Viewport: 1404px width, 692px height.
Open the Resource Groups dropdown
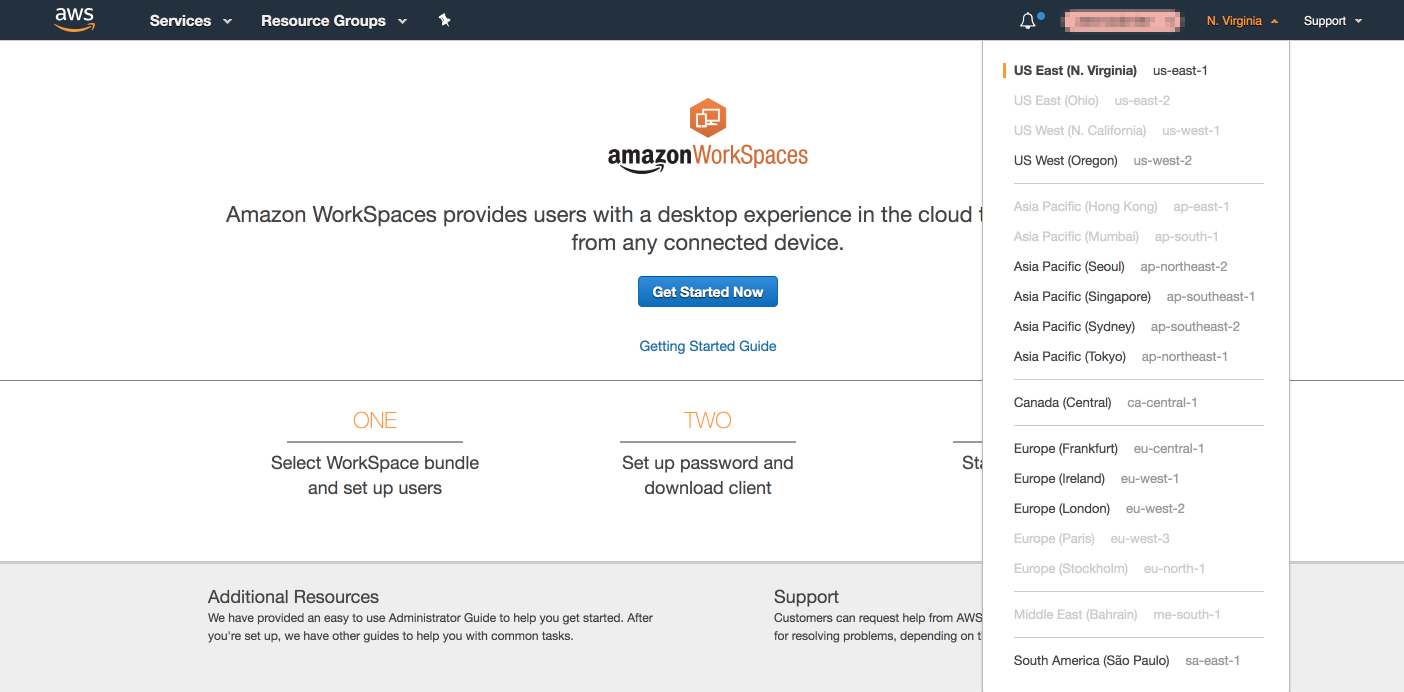[x=333, y=21]
